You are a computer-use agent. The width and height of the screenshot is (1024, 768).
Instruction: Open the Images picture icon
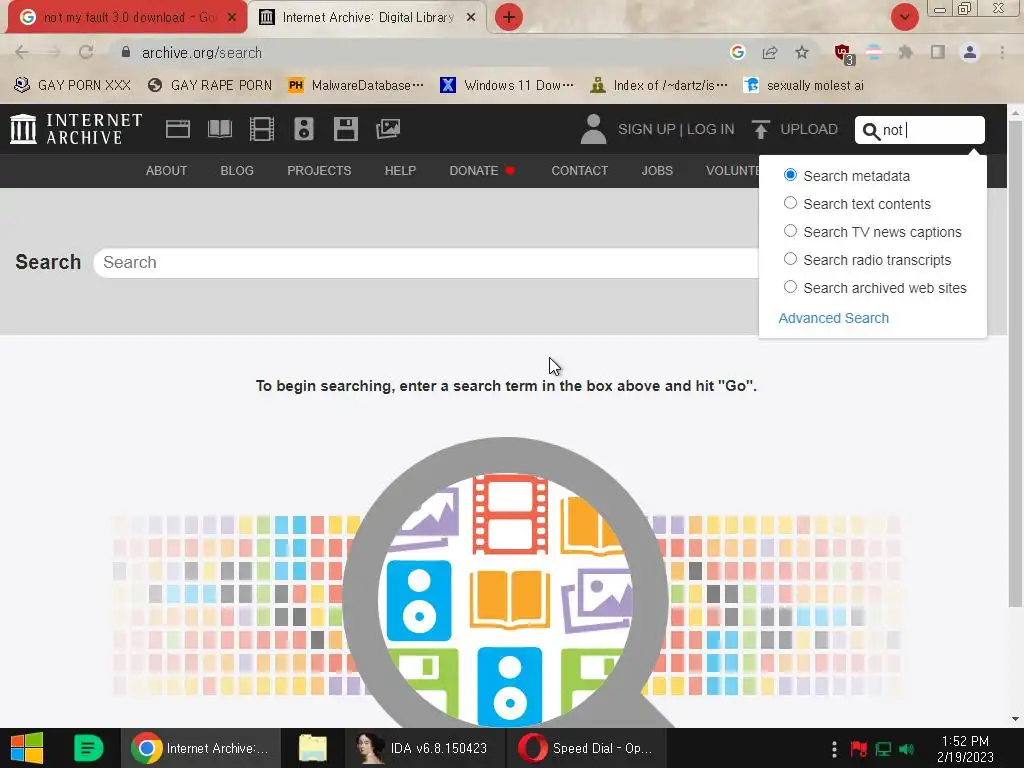click(x=388, y=129)
